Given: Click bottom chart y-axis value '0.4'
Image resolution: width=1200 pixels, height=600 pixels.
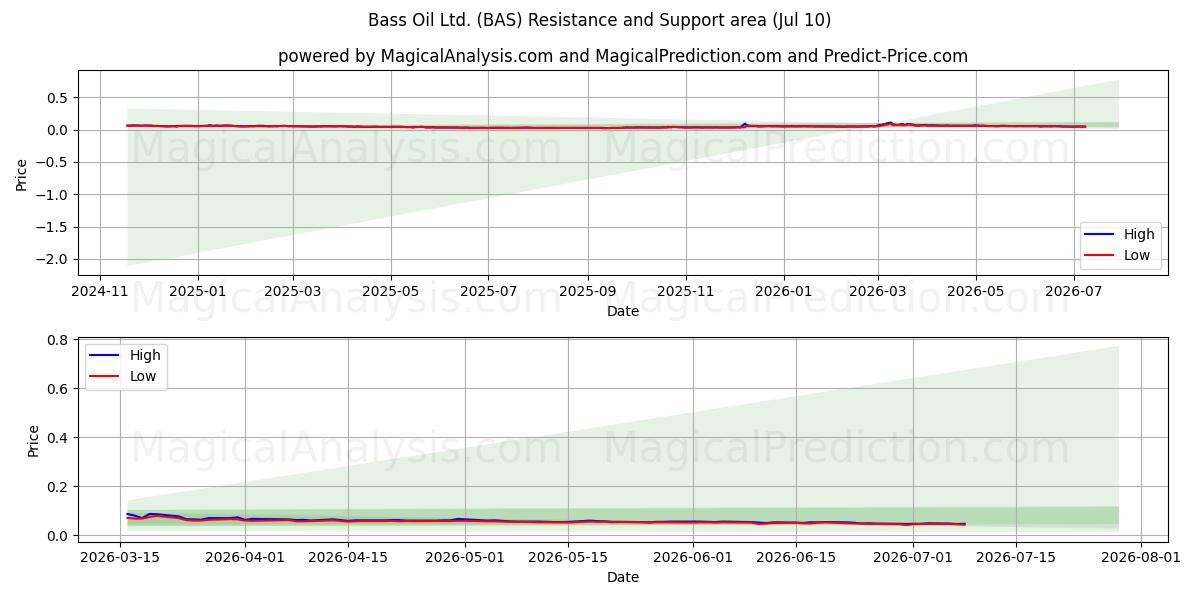Looking at the screenshot, I should click(x=58, y=438).
